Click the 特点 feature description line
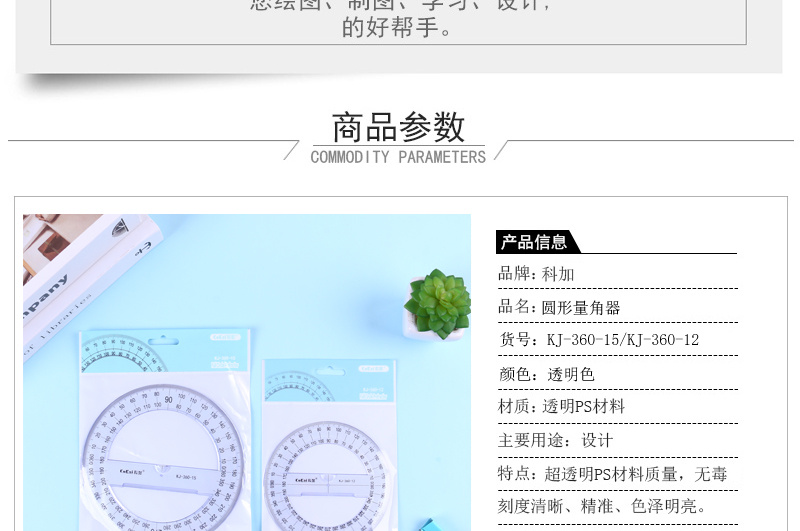Image resolution: width=800 pixels, height=531 pixels. pos(613,474)
